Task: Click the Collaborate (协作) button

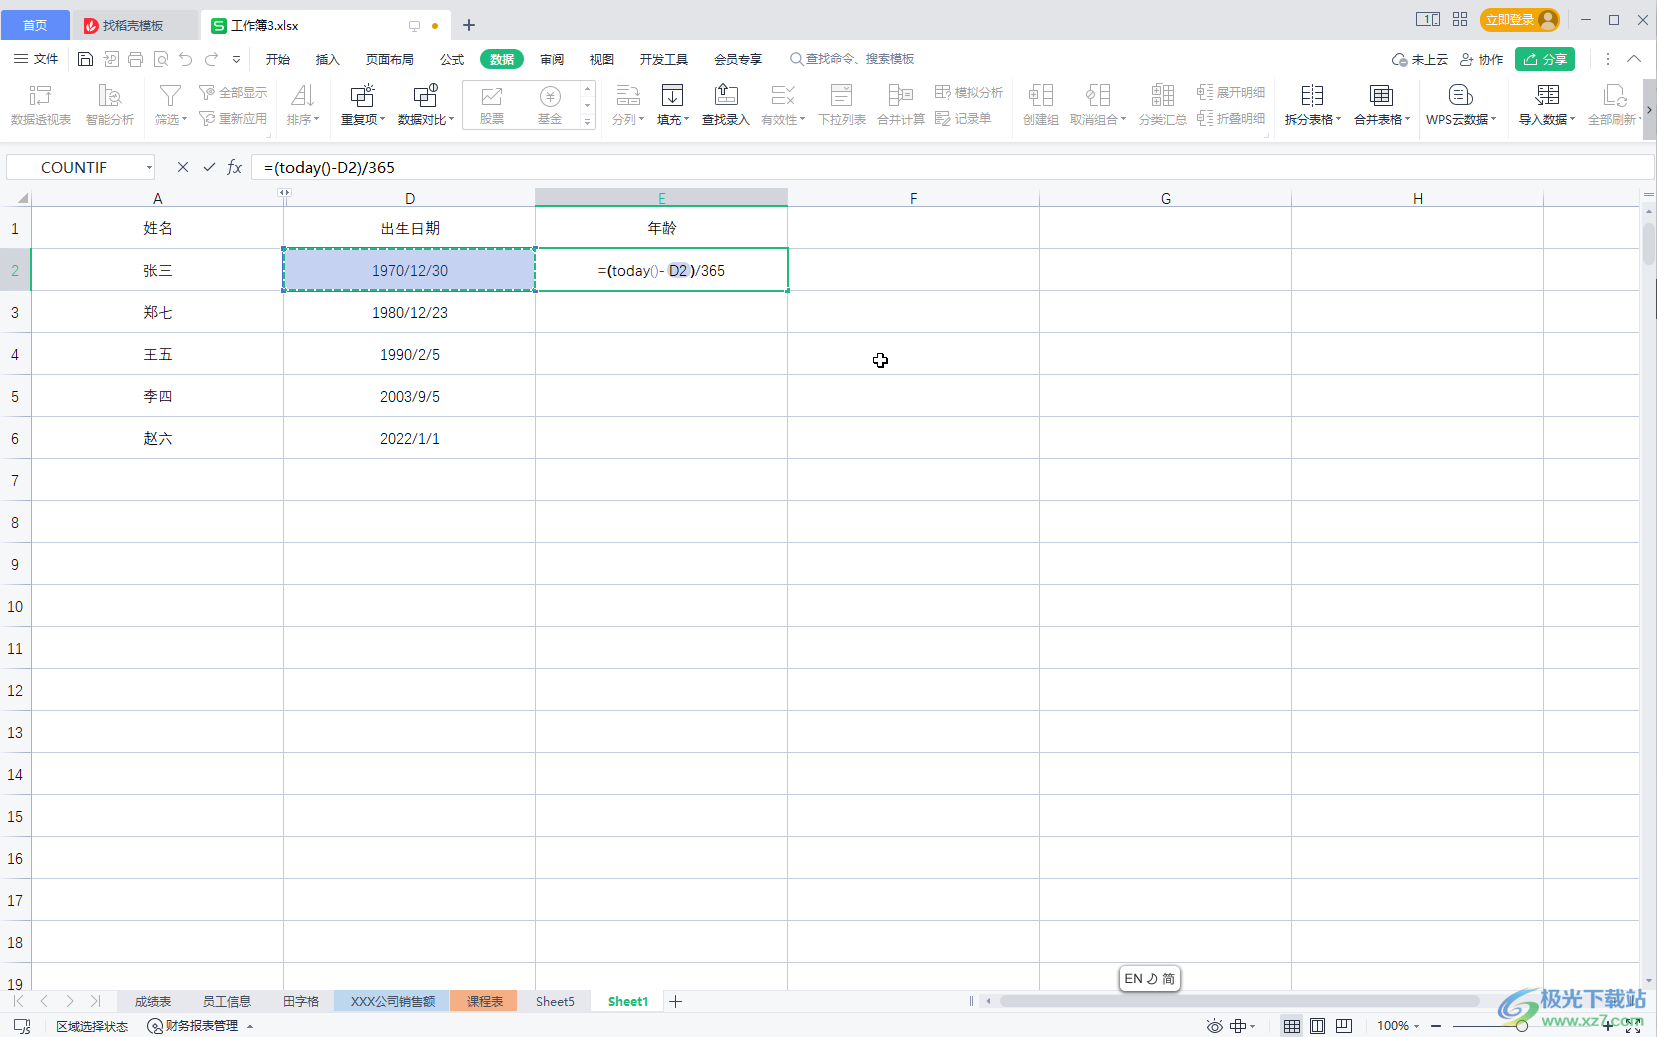Action: 1482,59
